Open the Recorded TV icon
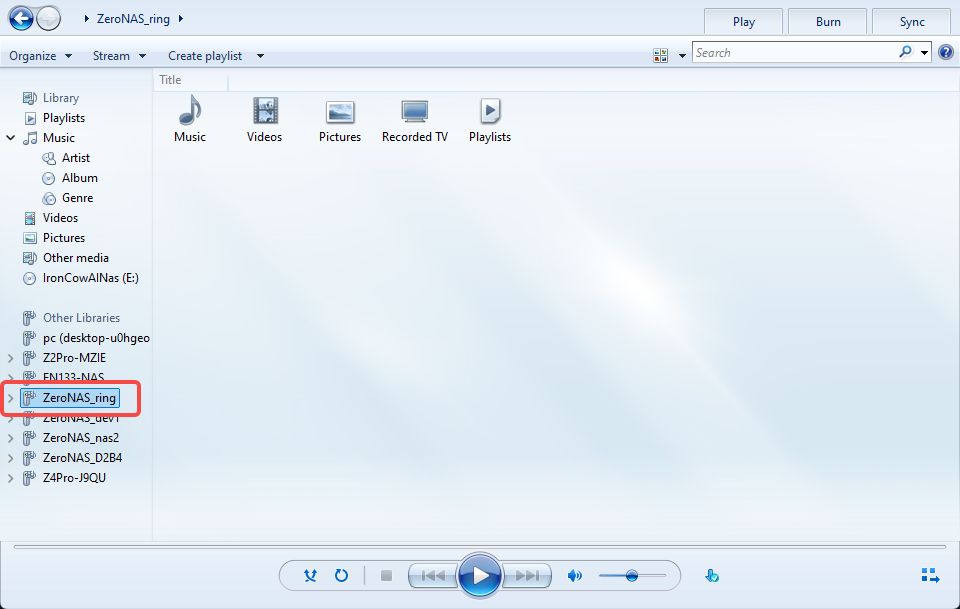The width and height of the screenshot is (960, 609). point(414,112)
